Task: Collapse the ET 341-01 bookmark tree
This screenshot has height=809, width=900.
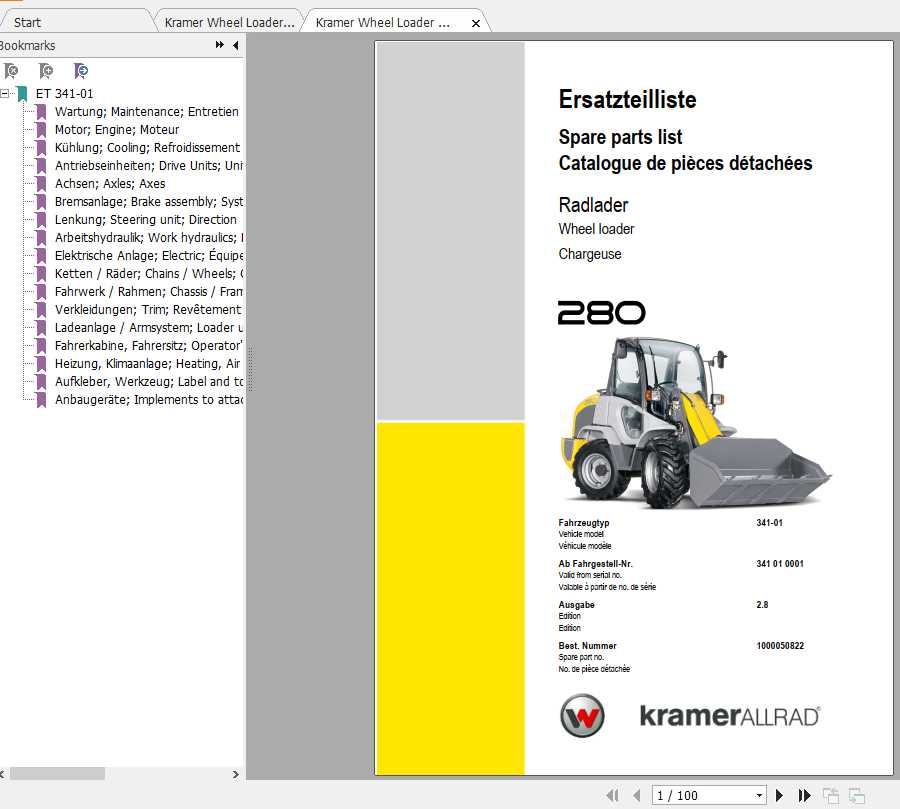Action: point(5,93)
